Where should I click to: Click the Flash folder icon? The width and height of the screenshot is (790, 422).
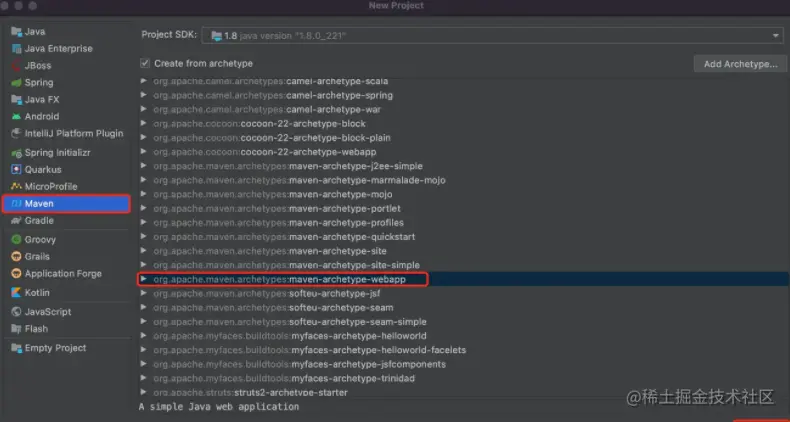coord(16,329)
